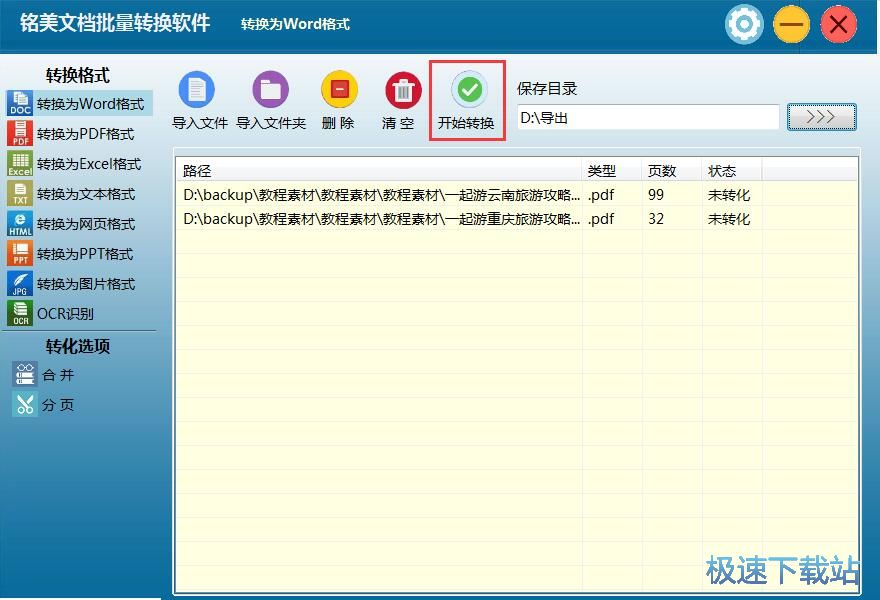Select 转换为网页格式 in sidebar
The width and height of the screenshot is (880, 600).
18,224
